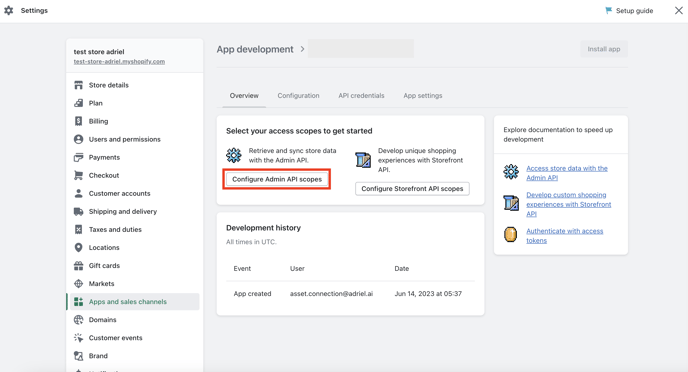The image size is (688, 372).
Task: Open Store details via storefront icon
Action: tap(79, 85)
